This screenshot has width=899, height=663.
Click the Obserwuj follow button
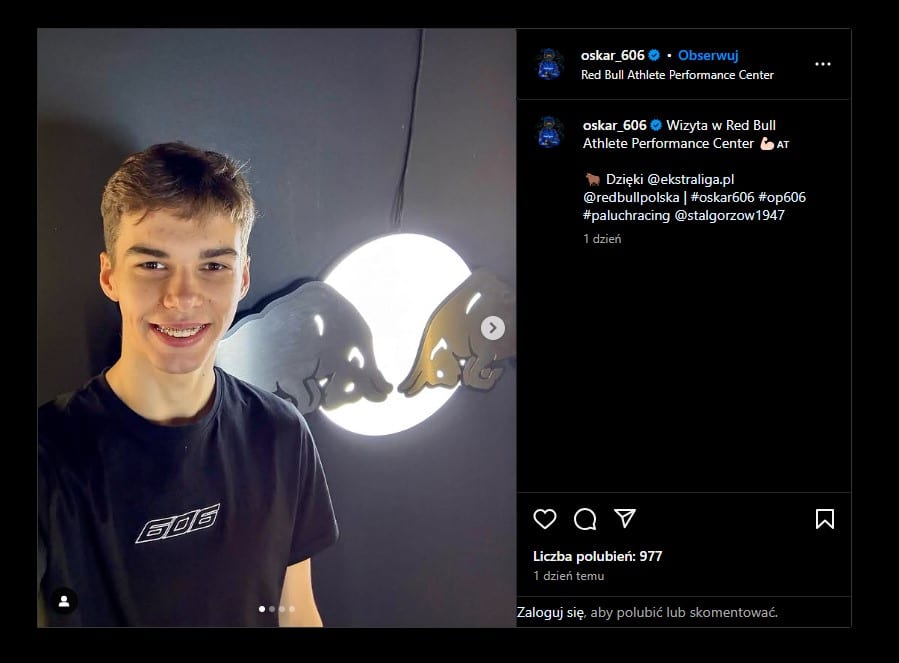click(708, 55)
